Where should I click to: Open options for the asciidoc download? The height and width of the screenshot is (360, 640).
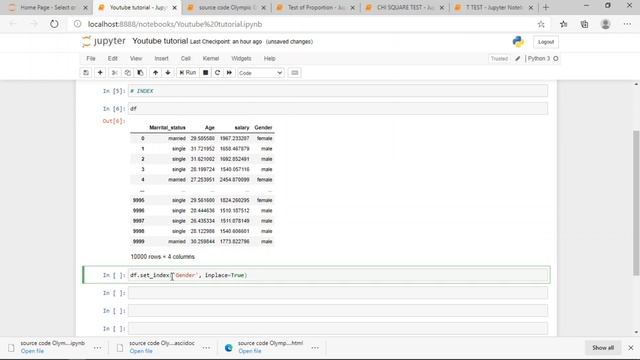tap(207, 348)
